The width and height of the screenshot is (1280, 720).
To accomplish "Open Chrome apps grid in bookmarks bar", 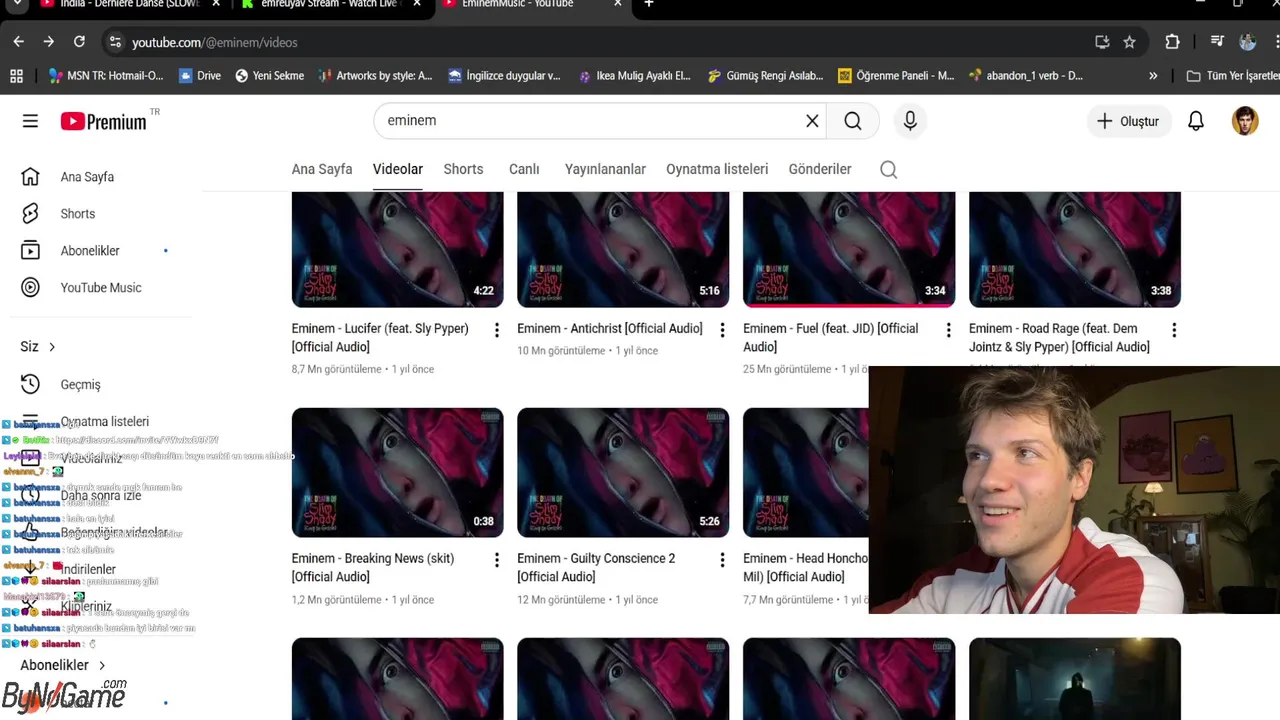I will click(16, 76).
